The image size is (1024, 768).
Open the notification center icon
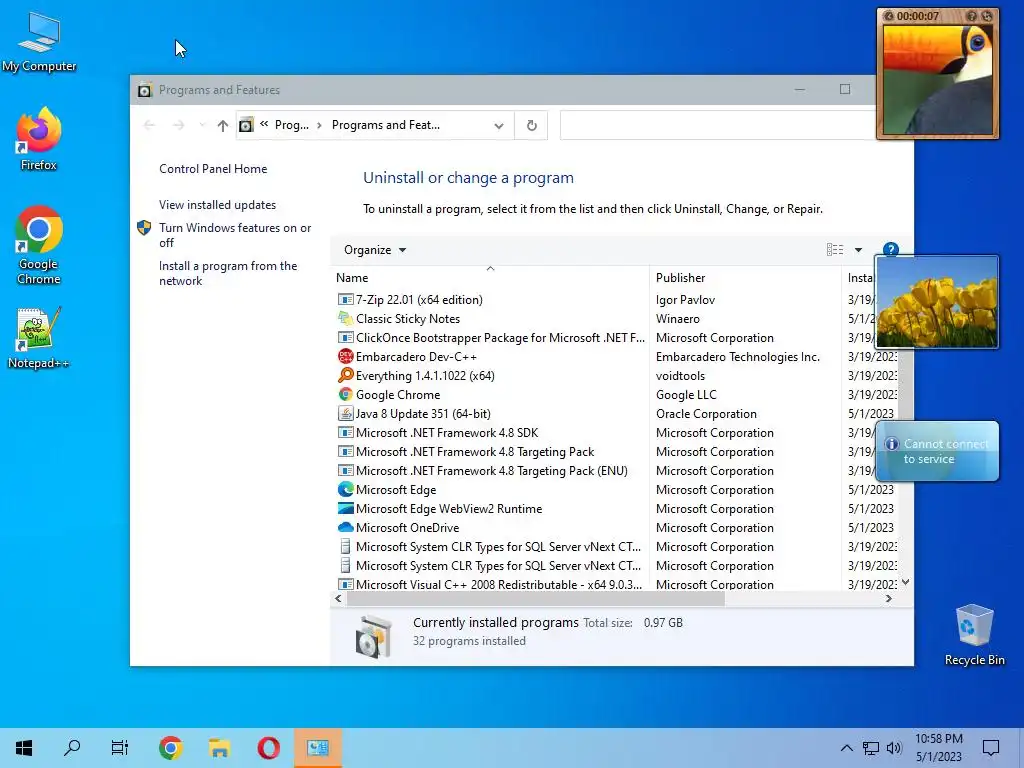(991, 748)
